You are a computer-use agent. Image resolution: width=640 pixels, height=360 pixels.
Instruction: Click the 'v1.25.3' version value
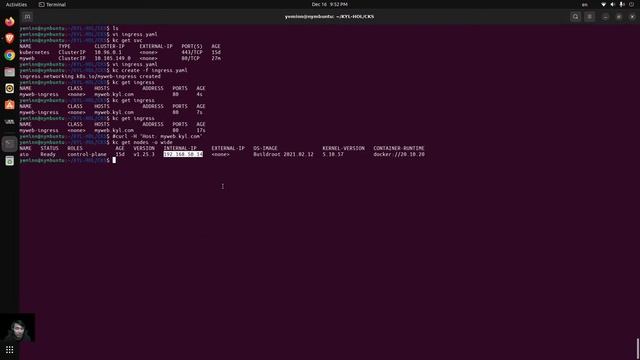pos(144,154)
